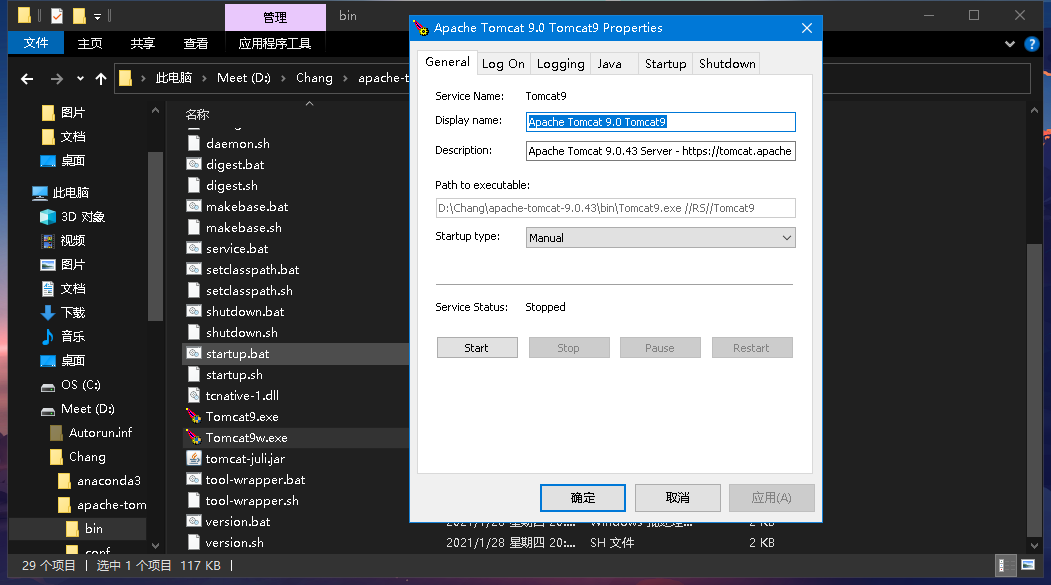Select the bin folder in tree
Image resolution: width=1051 pixels, height=585 pixels.
93,529
